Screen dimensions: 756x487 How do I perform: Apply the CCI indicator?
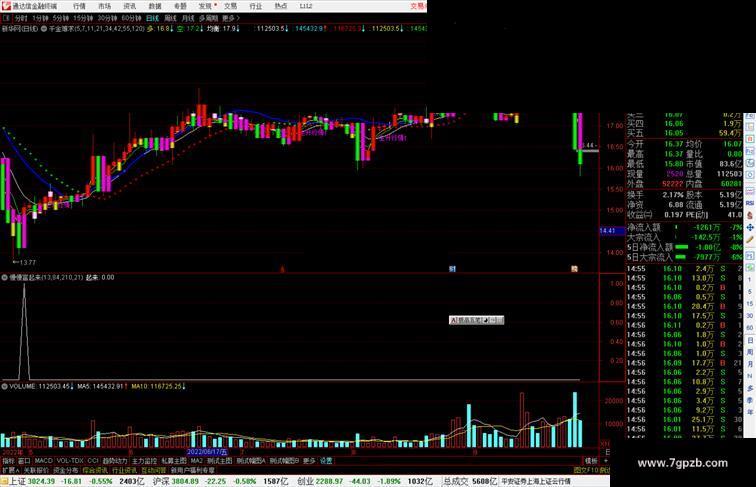click(93, 461)
